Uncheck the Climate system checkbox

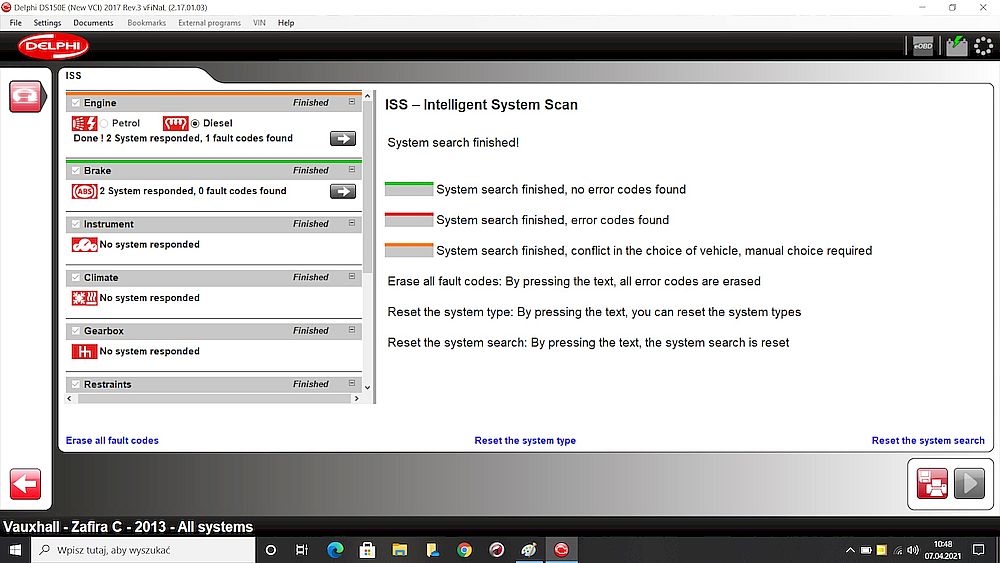(x=74, y=277)
